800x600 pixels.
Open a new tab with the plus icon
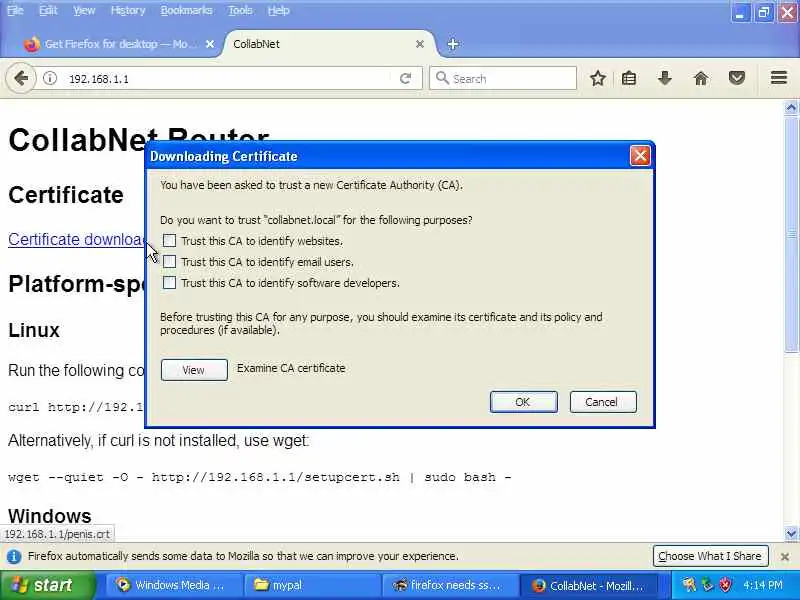pyautogui.click(x=453, y=44)
